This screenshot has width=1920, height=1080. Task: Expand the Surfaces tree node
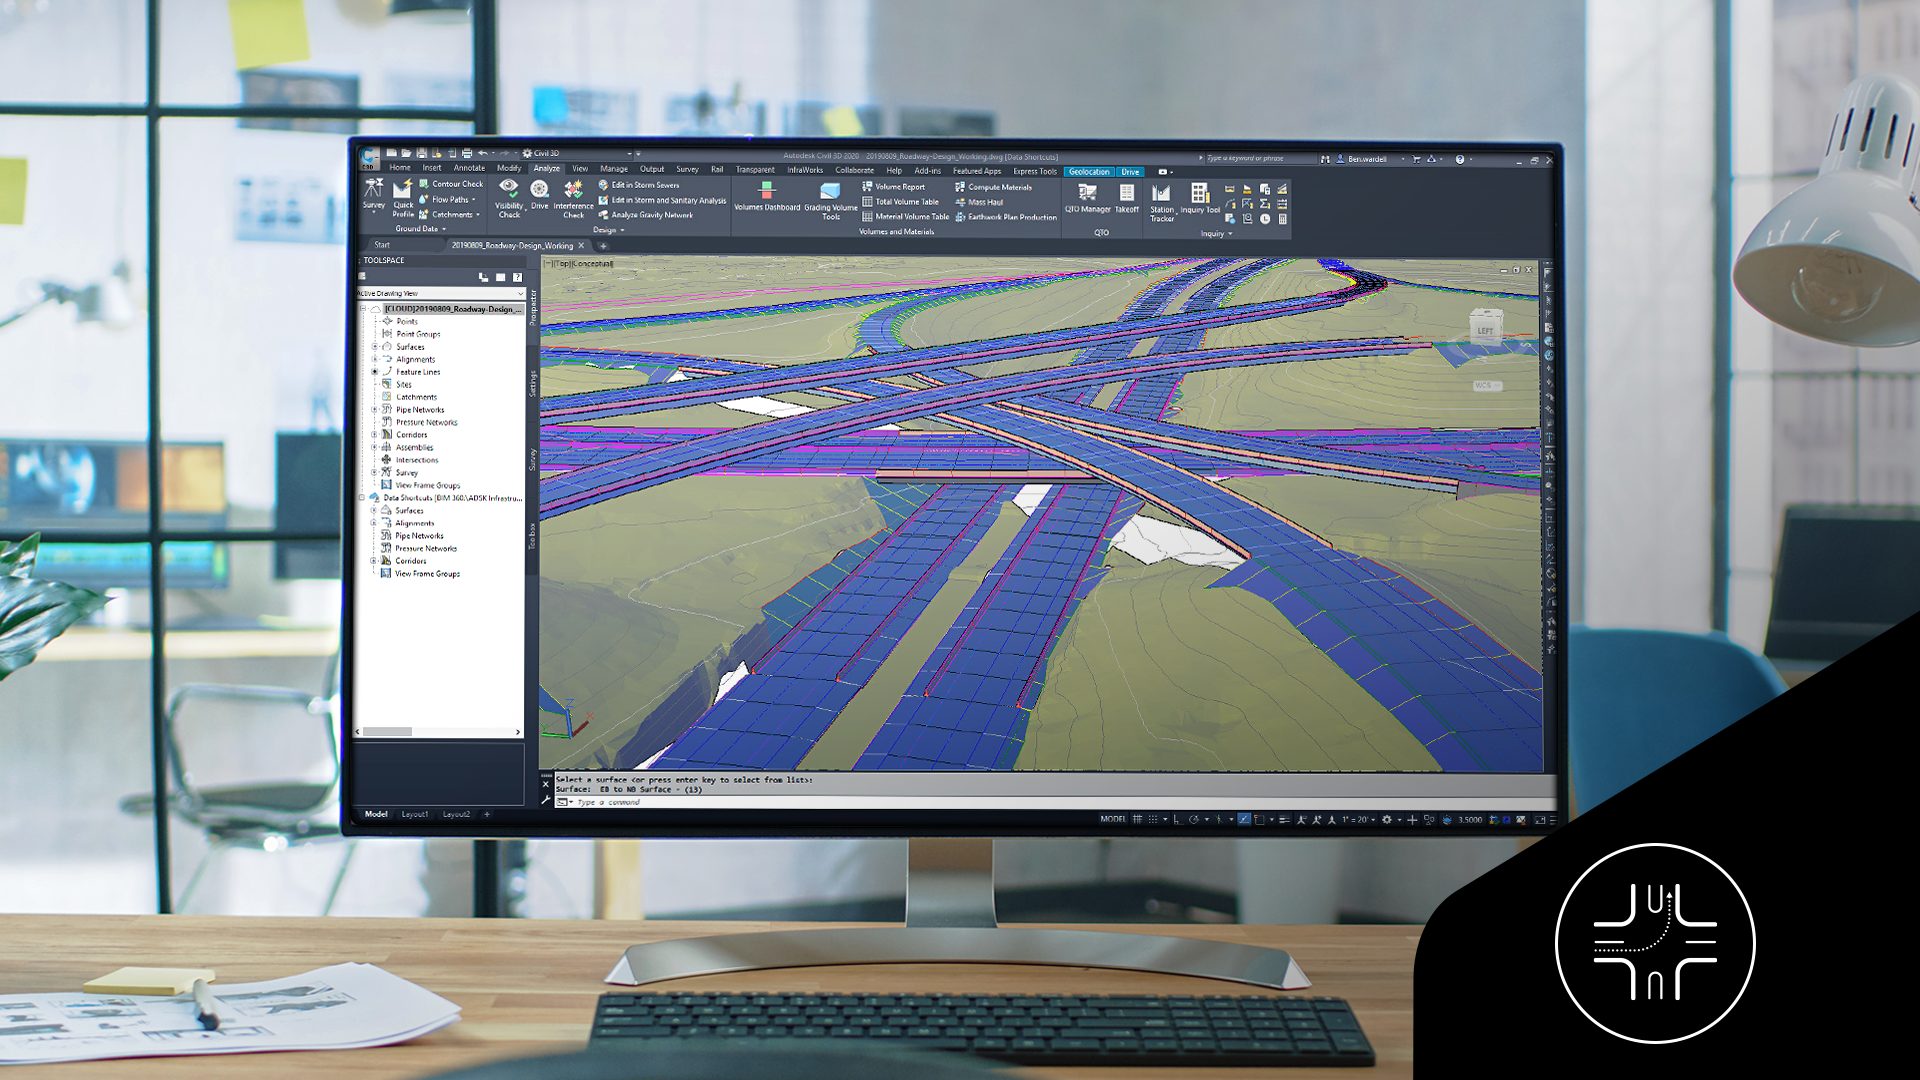point(375,347)
